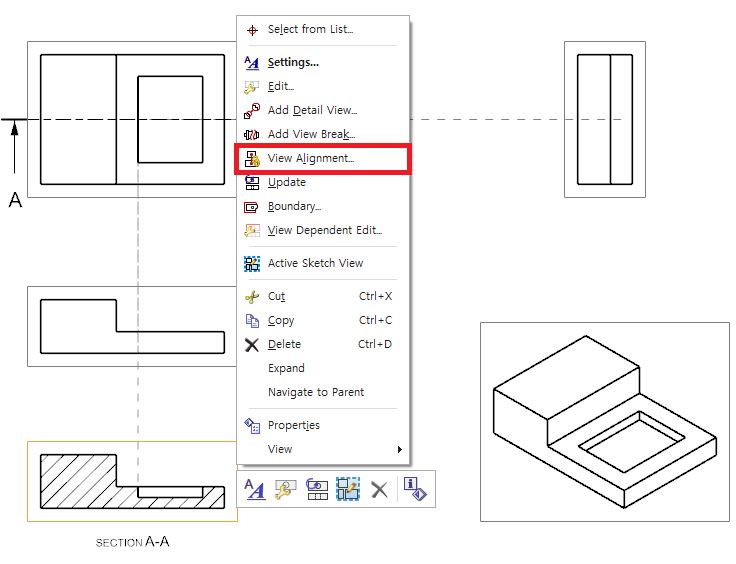Click View Dependent Edit menu entry

(324, 230)
